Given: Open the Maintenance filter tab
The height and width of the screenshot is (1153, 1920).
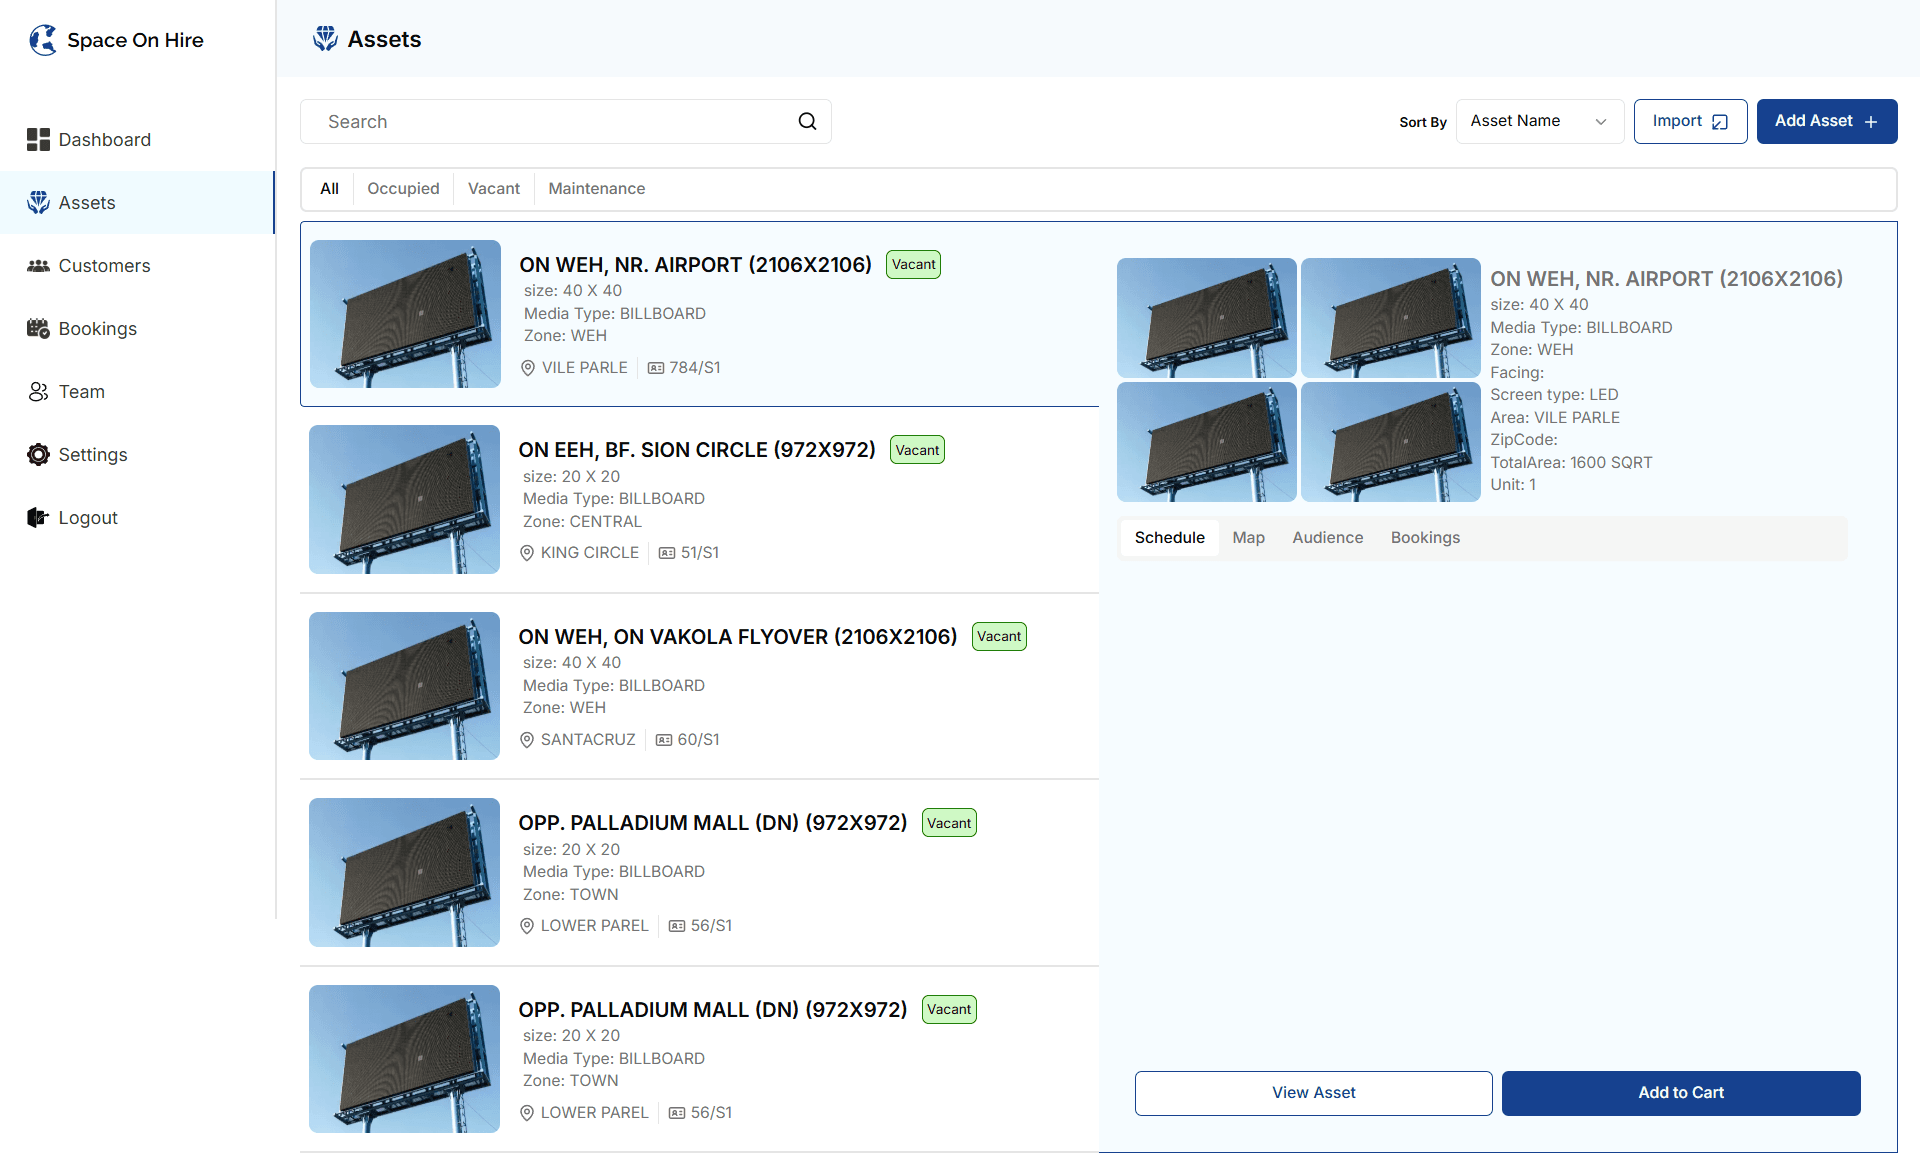Looking at the screenshot, I should coord(596,188).
